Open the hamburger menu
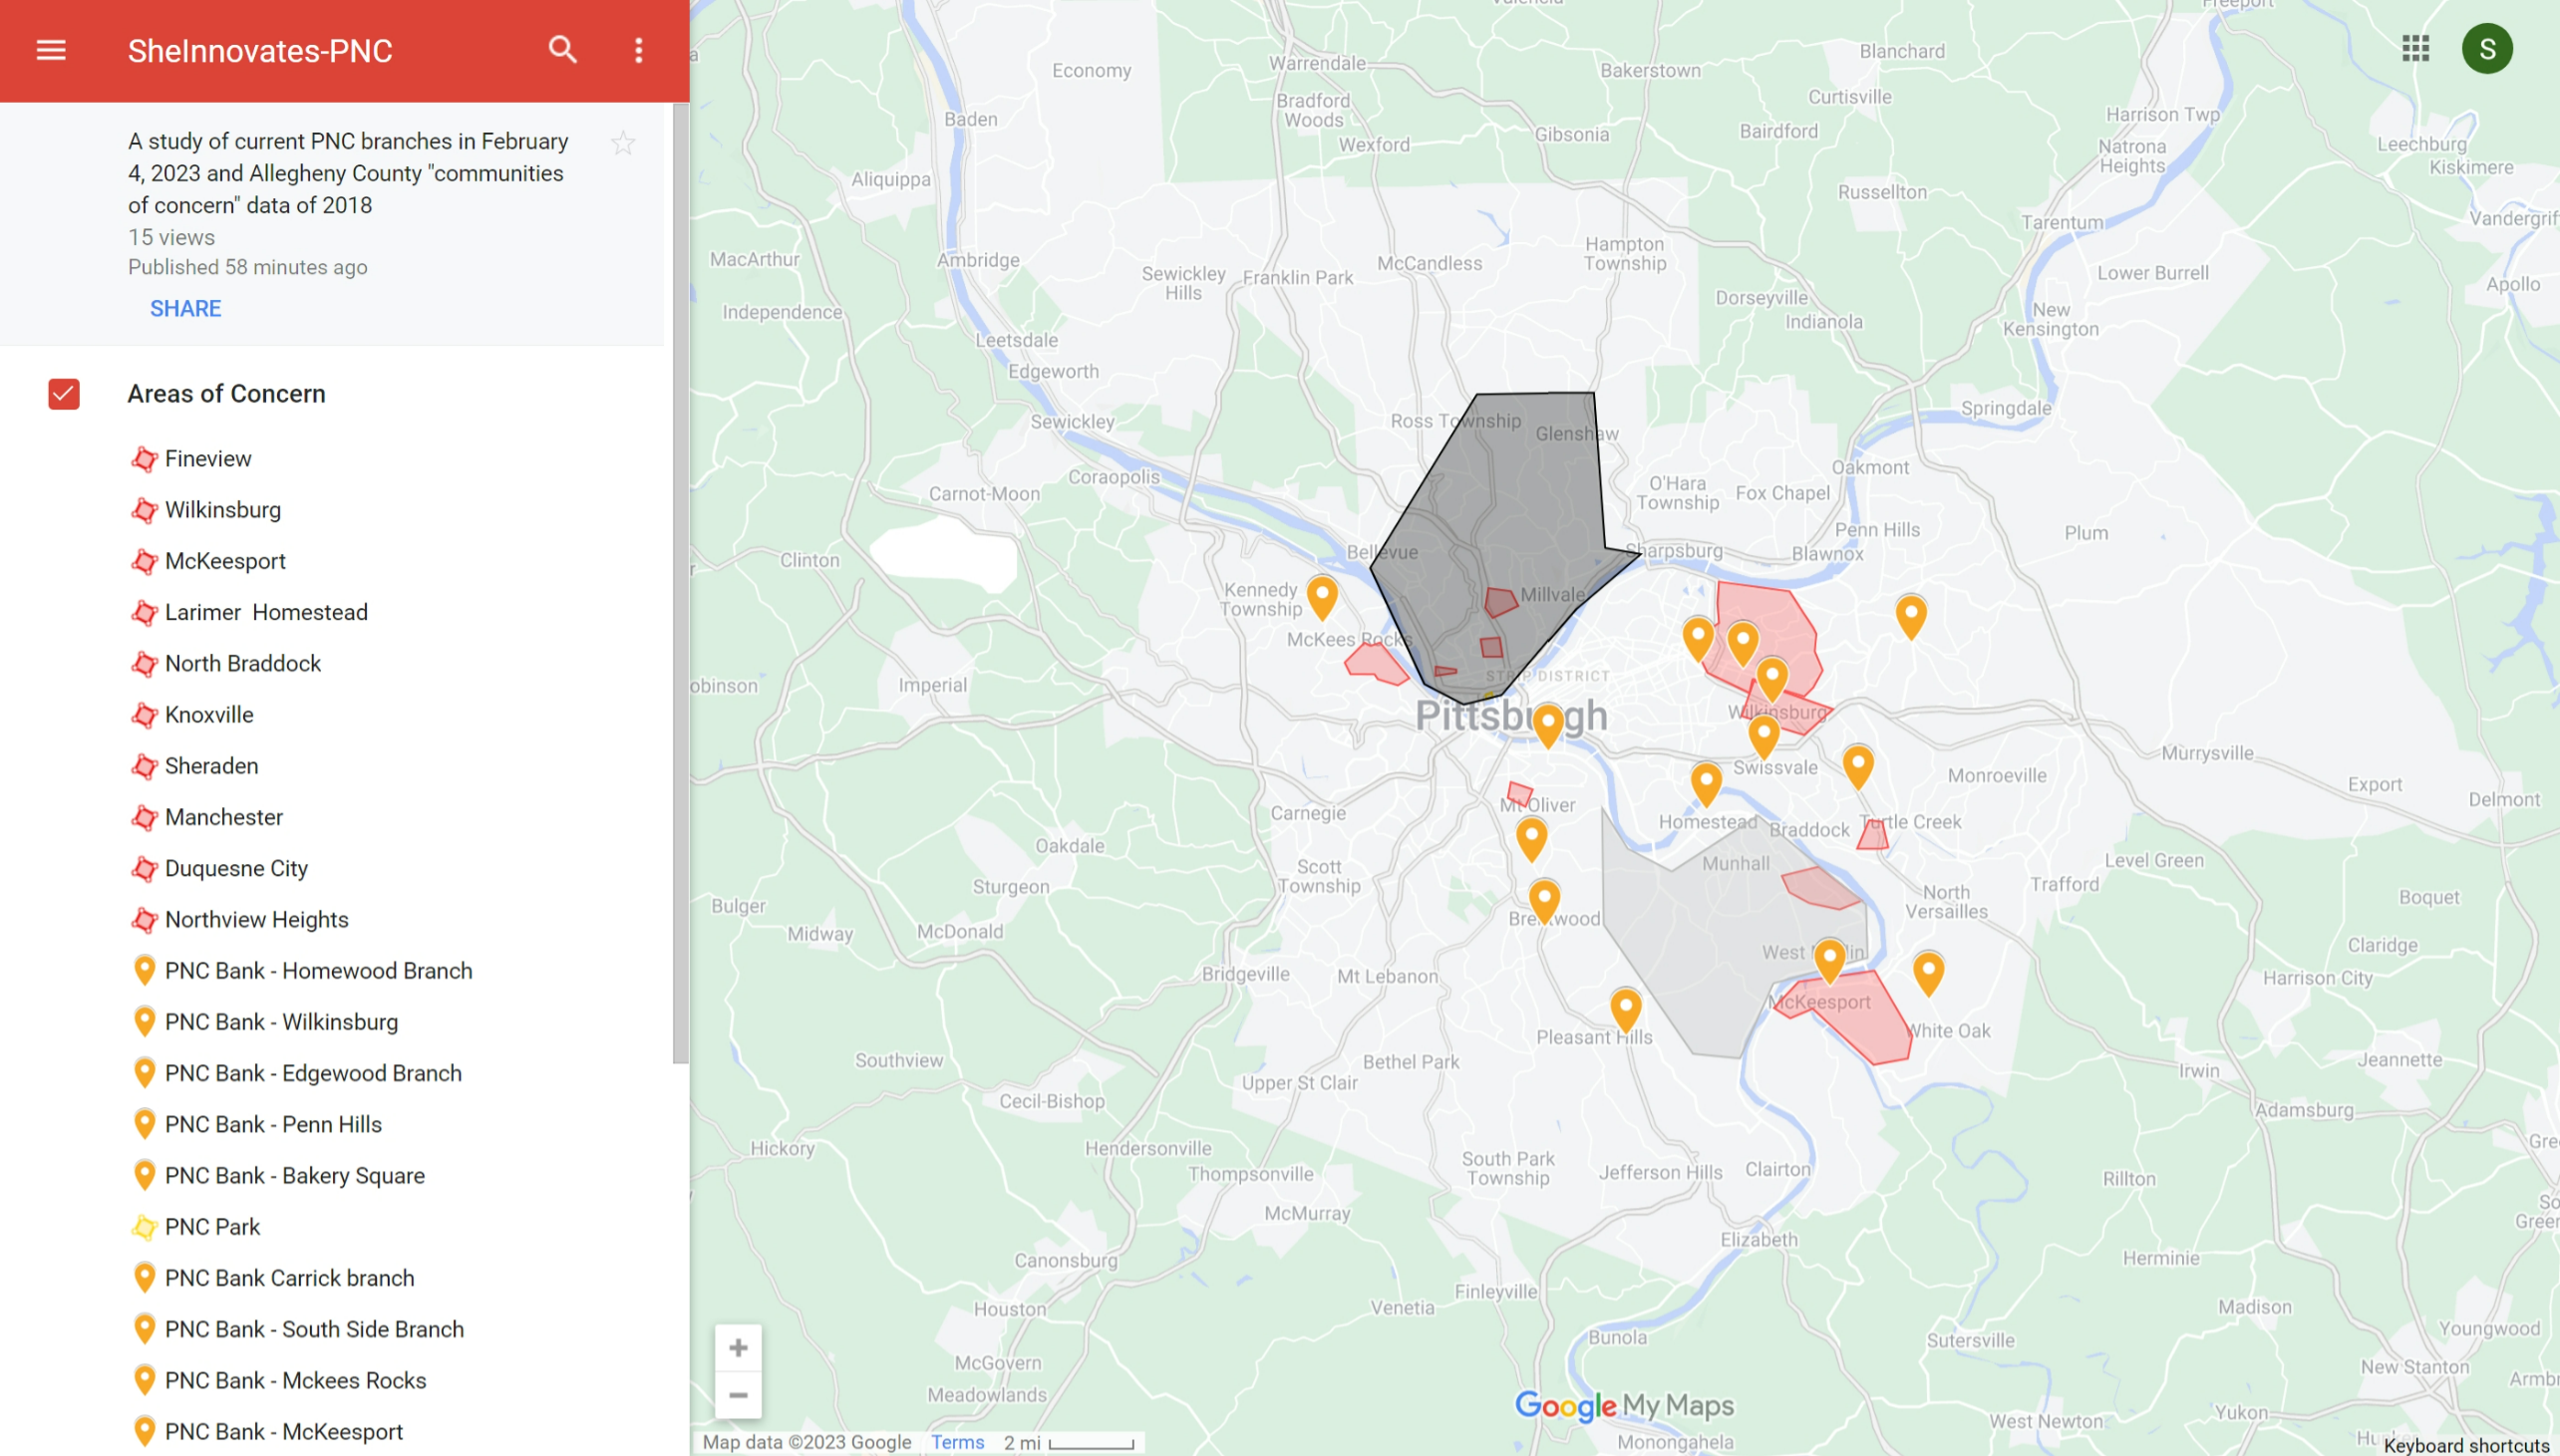 [51, 50]
